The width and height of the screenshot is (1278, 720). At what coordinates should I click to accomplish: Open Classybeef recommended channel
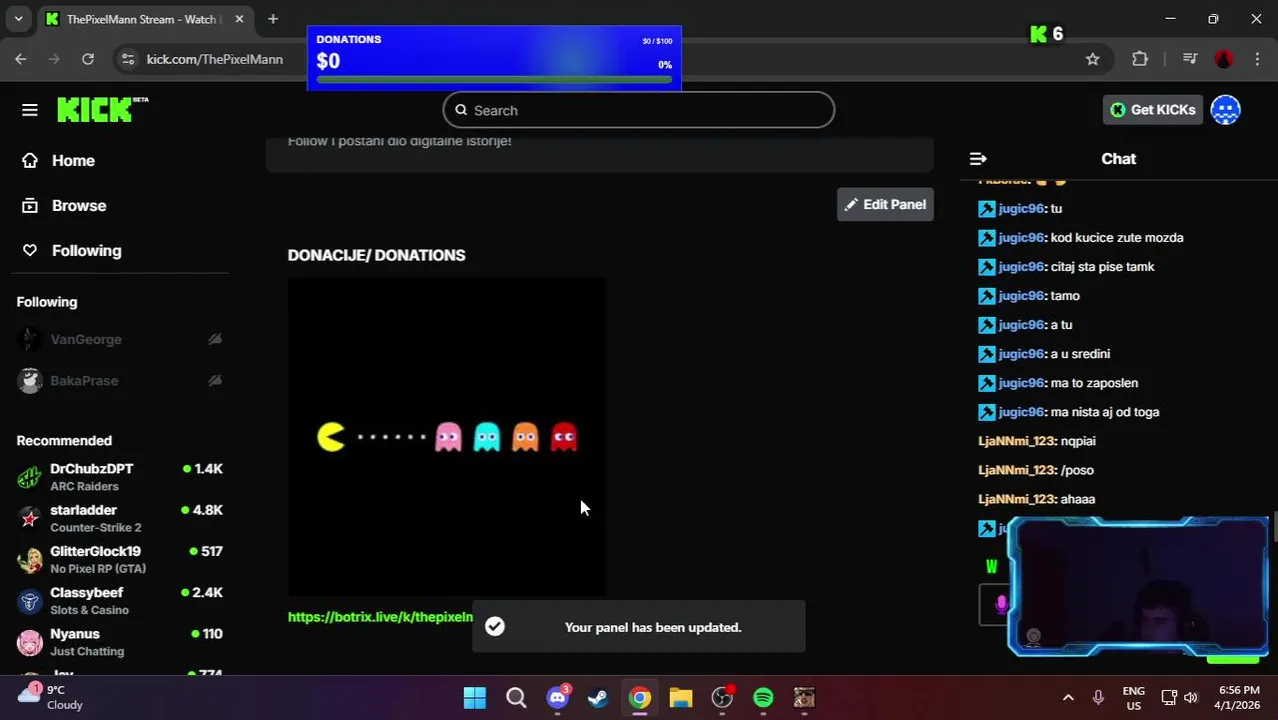(119, 601)
